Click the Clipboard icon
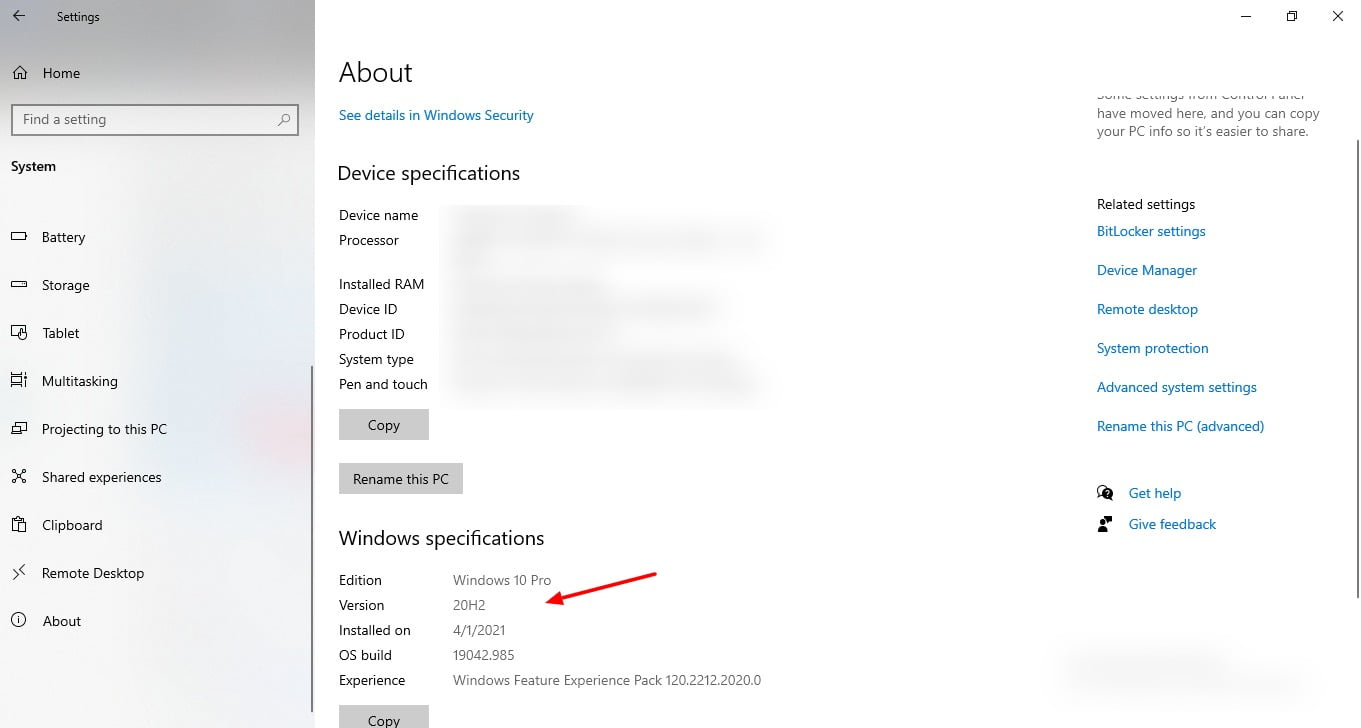The height and width of the screenshot is (728, 1361). (x=19, y=525)
